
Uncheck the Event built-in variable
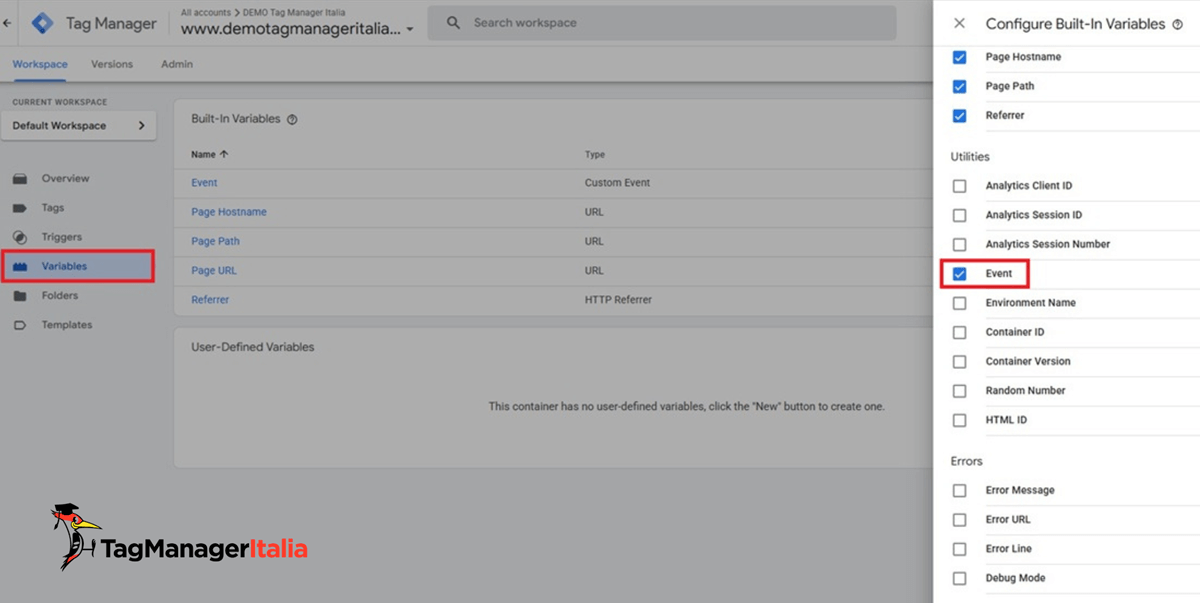pos(959,273)
